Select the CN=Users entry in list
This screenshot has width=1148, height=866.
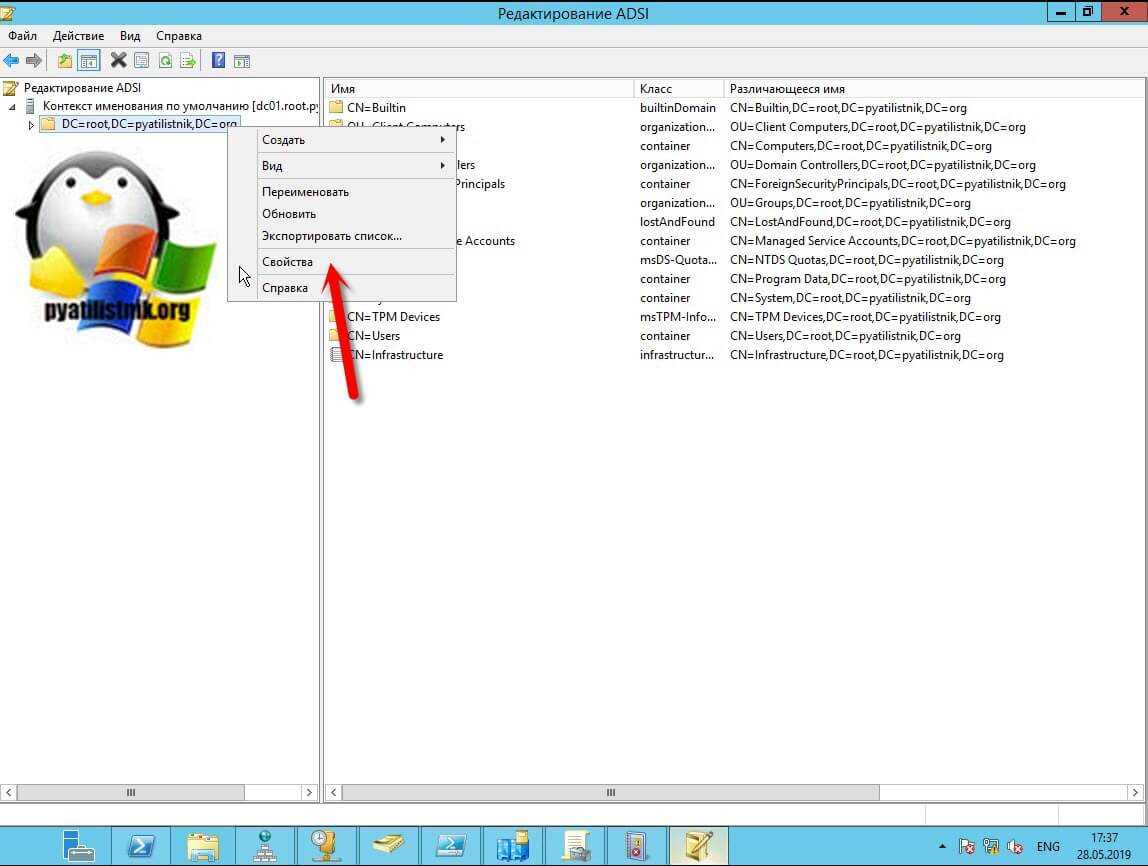tap(373, 336)
